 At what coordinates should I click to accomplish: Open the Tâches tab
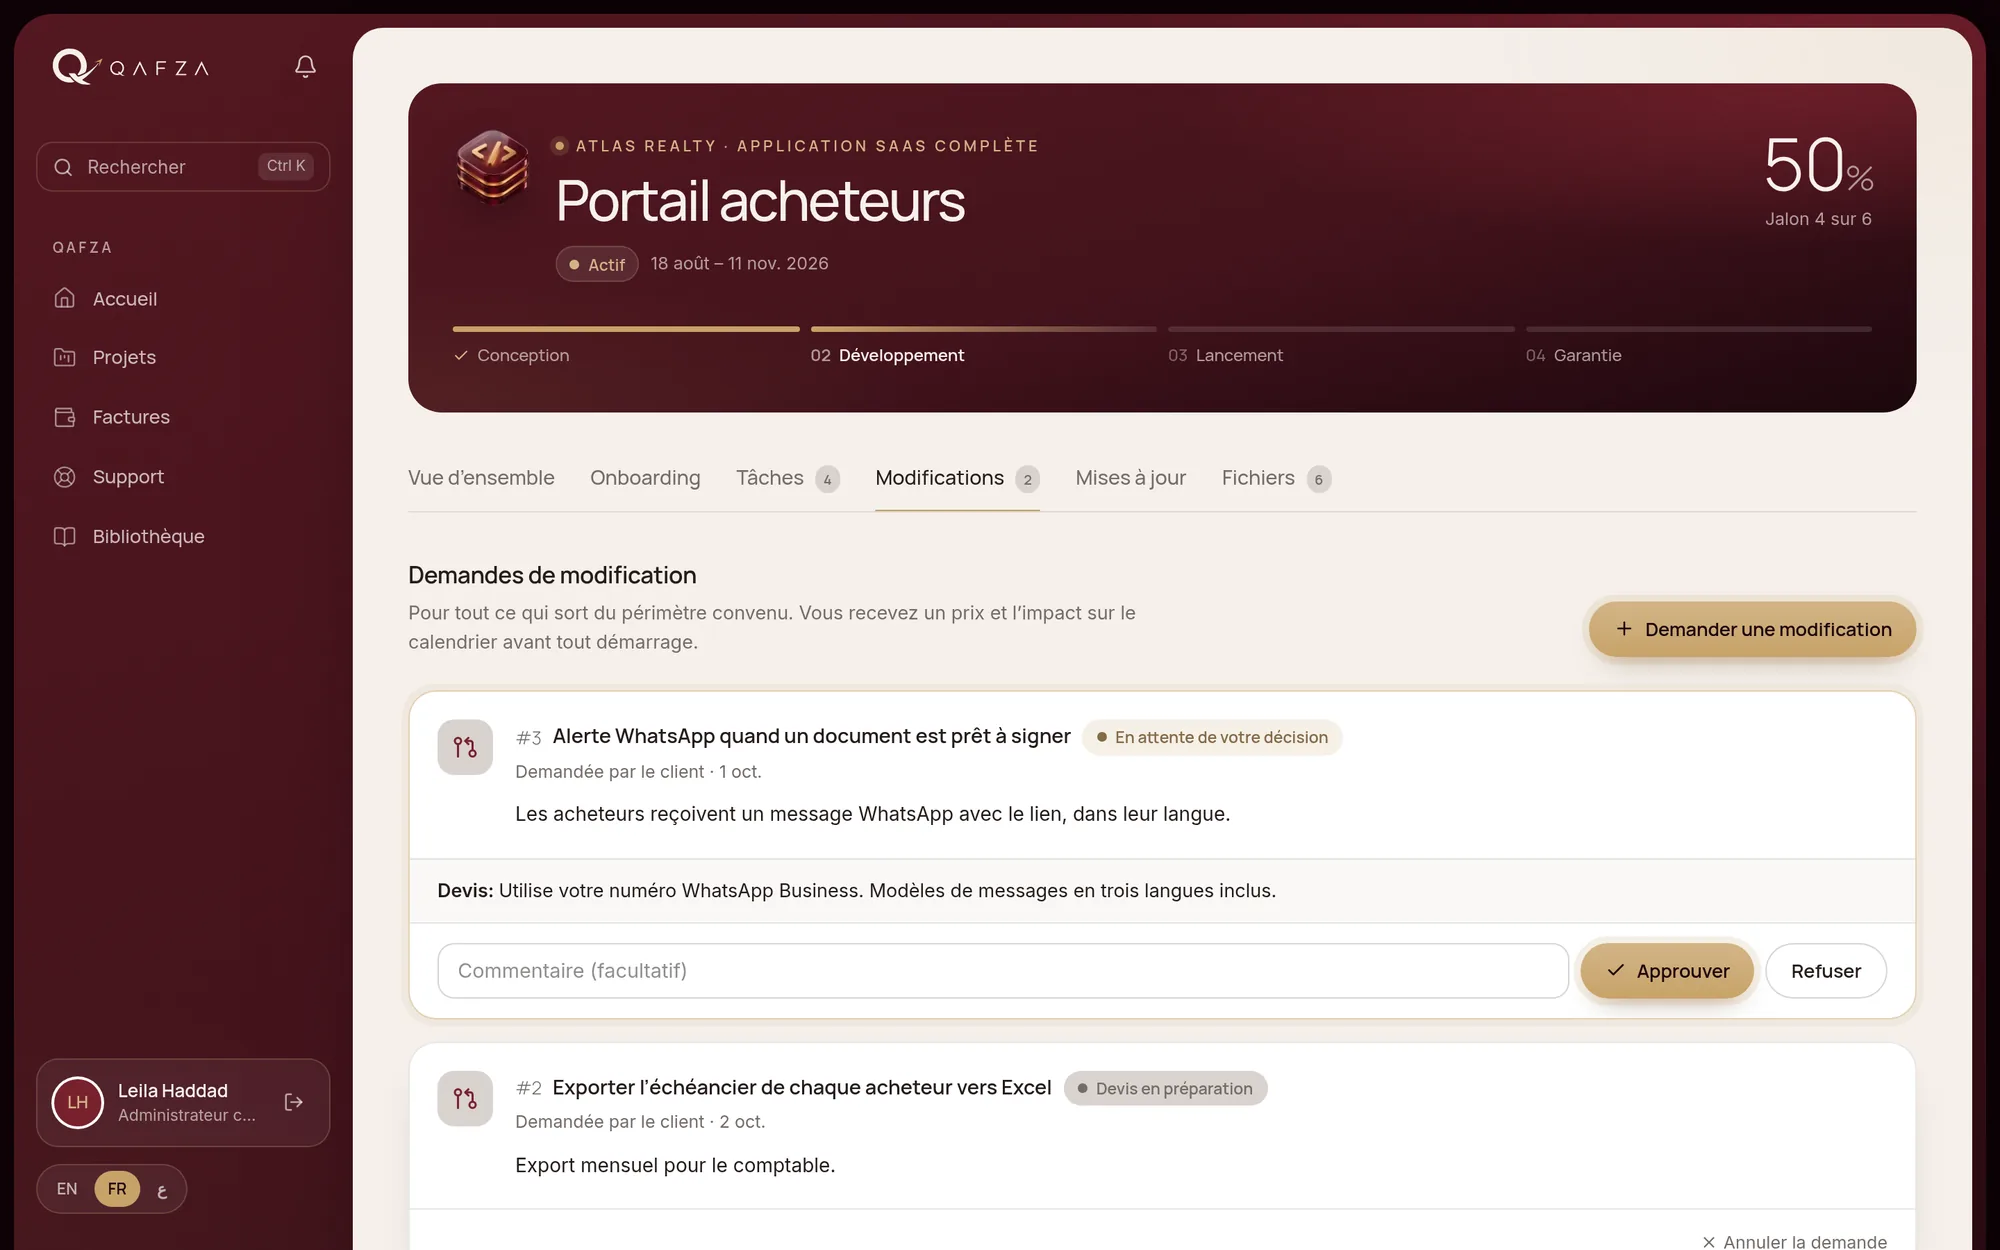point(788,479)
